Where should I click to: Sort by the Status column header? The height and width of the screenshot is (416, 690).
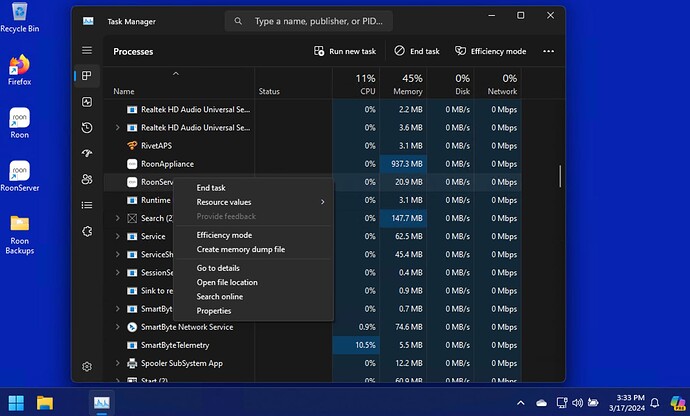294,84
